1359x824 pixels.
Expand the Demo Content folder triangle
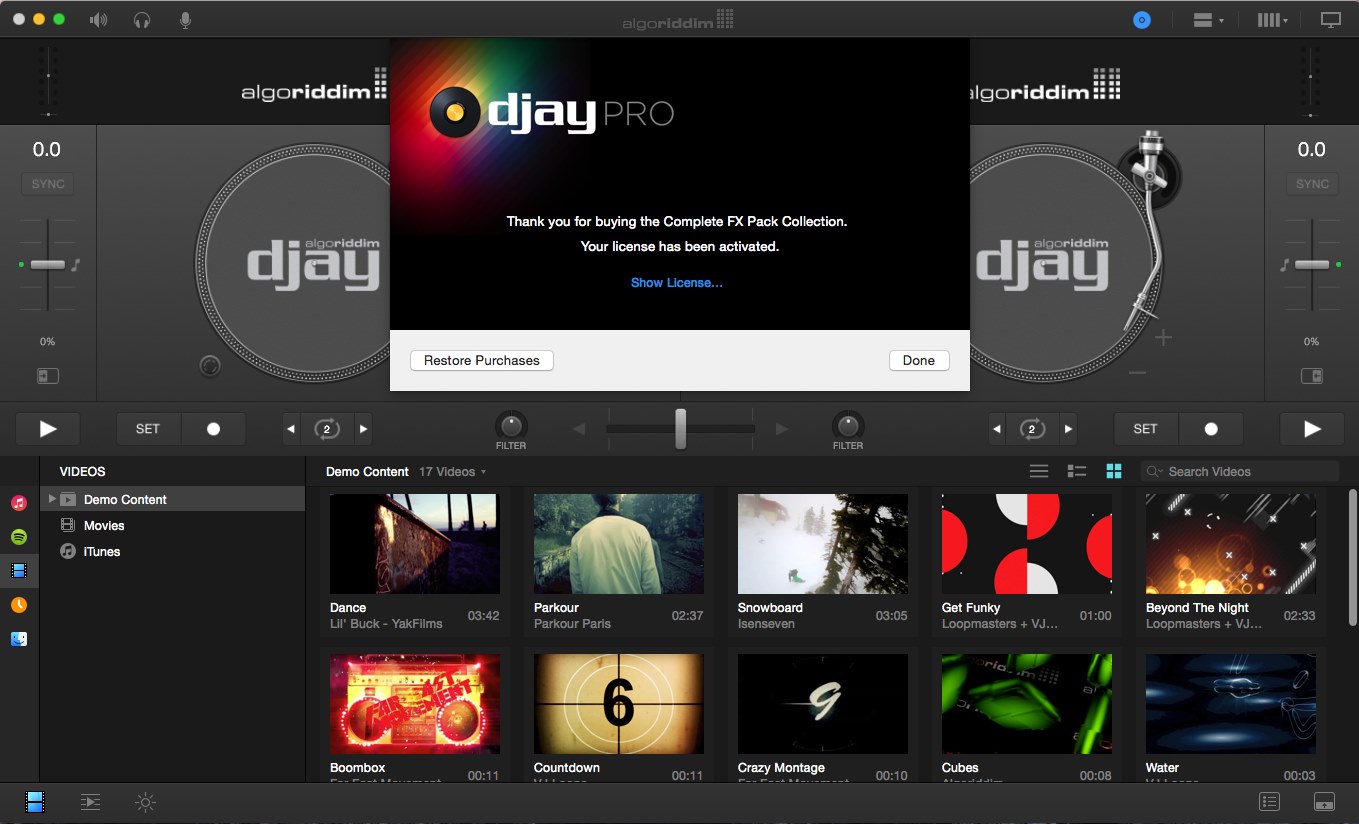point(52,499)
